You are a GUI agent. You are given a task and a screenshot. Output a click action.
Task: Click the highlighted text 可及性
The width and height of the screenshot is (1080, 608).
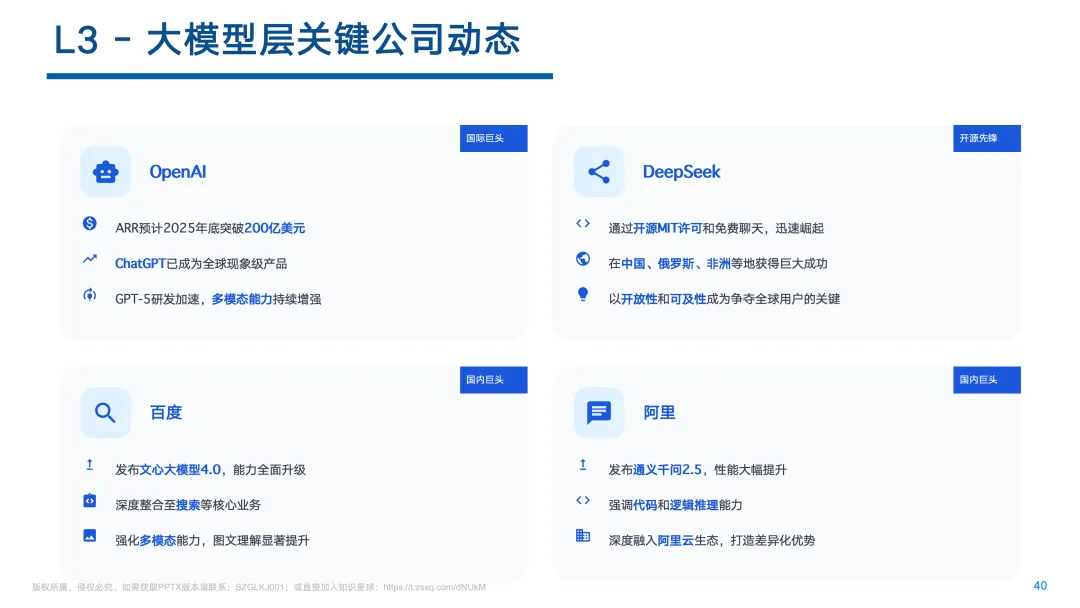tap(688, 299)
